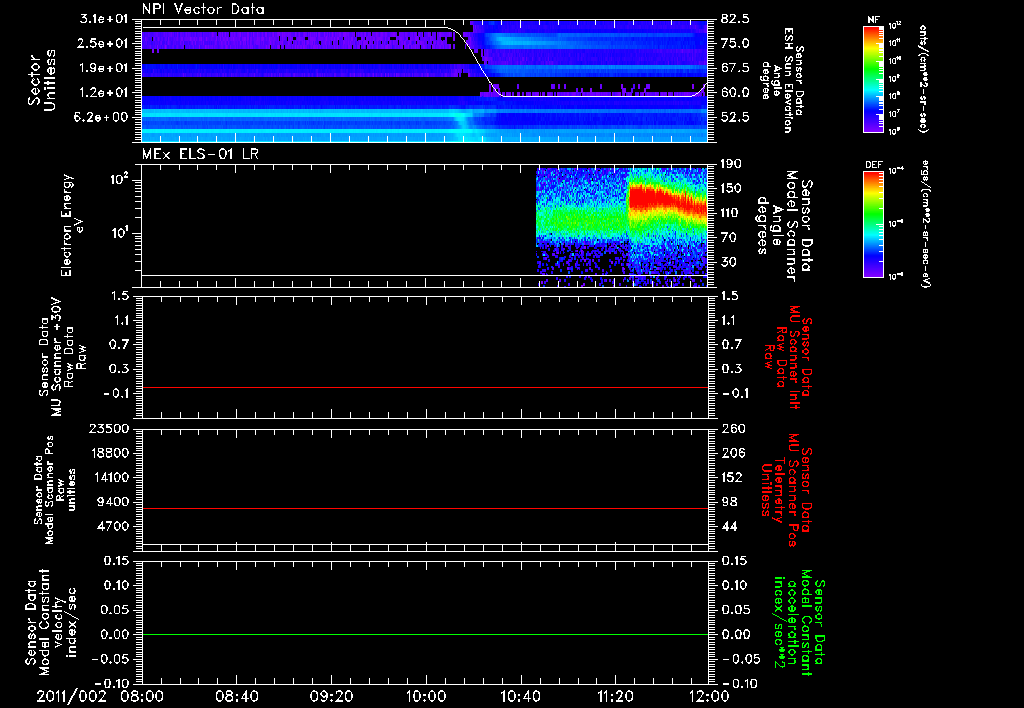Click the 10:00 time axis label
Screen dimensions: 1024x708
click(425, 694)
